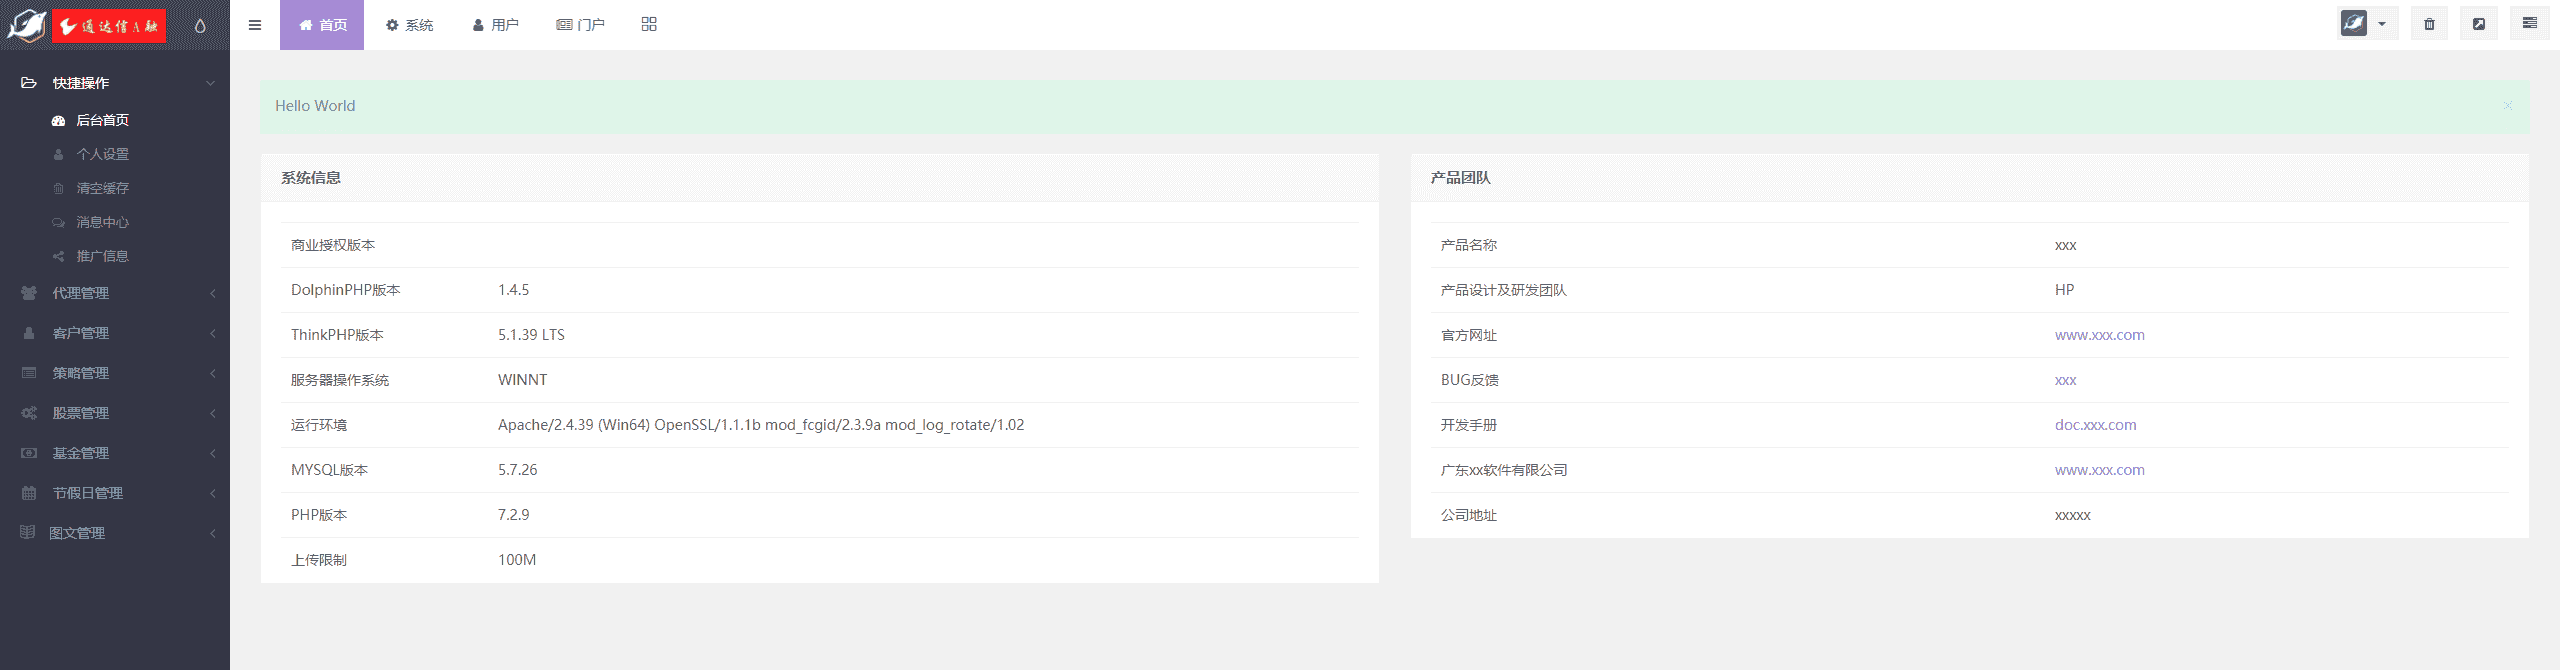This screenshot has width=2560, height=670.
Task: Open 广东xx软件有限公司 www.xxx.com link
Action: [x=2099, y=470]
